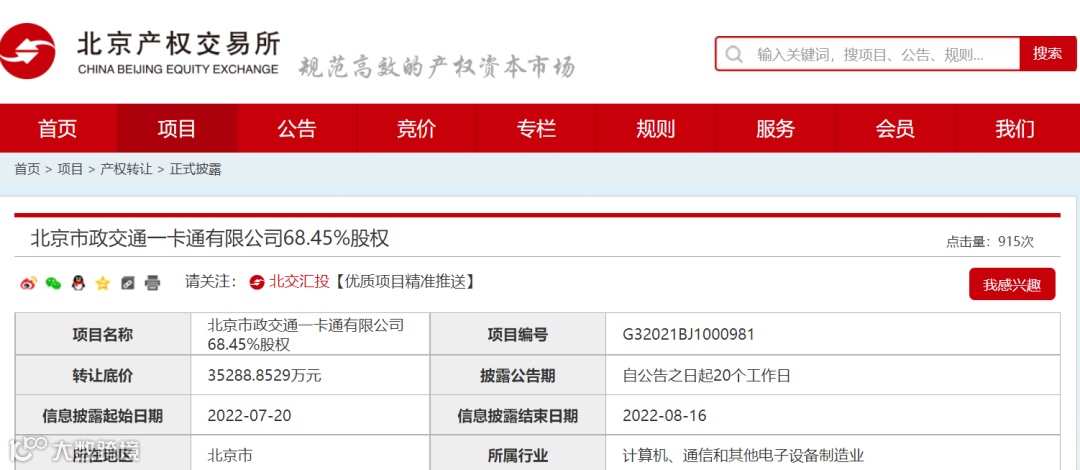Share via the Weibo icon
1080x470 pixels.
tap(28, 283)
